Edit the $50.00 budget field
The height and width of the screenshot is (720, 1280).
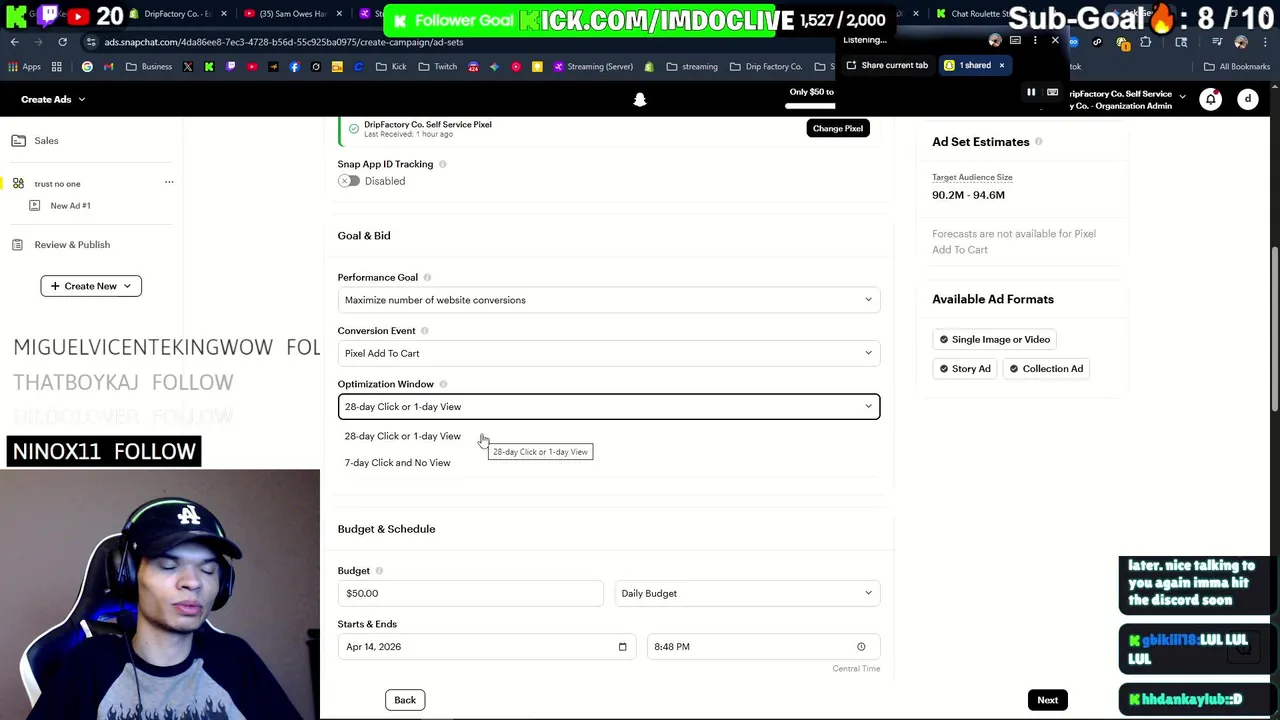(470, 593)
